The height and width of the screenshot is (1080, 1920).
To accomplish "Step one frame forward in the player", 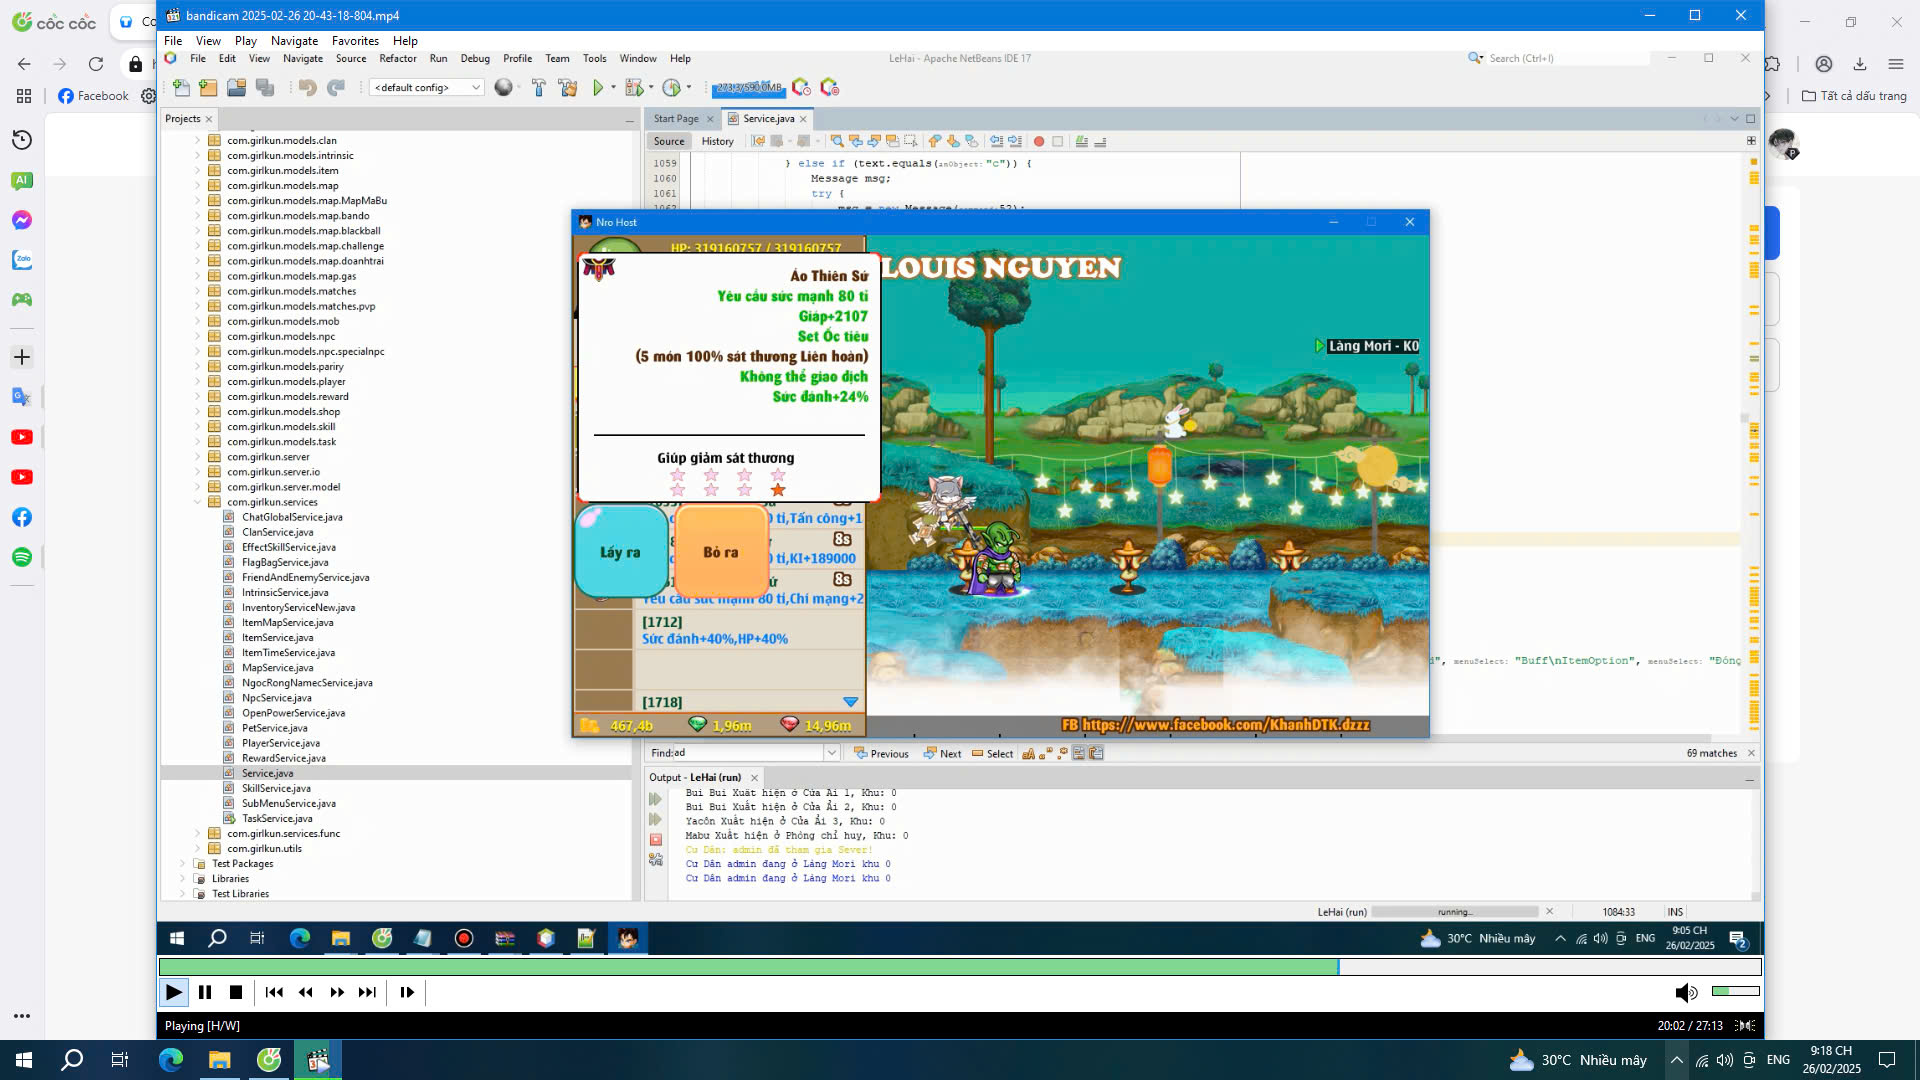I will pyautogui.click(x=407, y=992).
